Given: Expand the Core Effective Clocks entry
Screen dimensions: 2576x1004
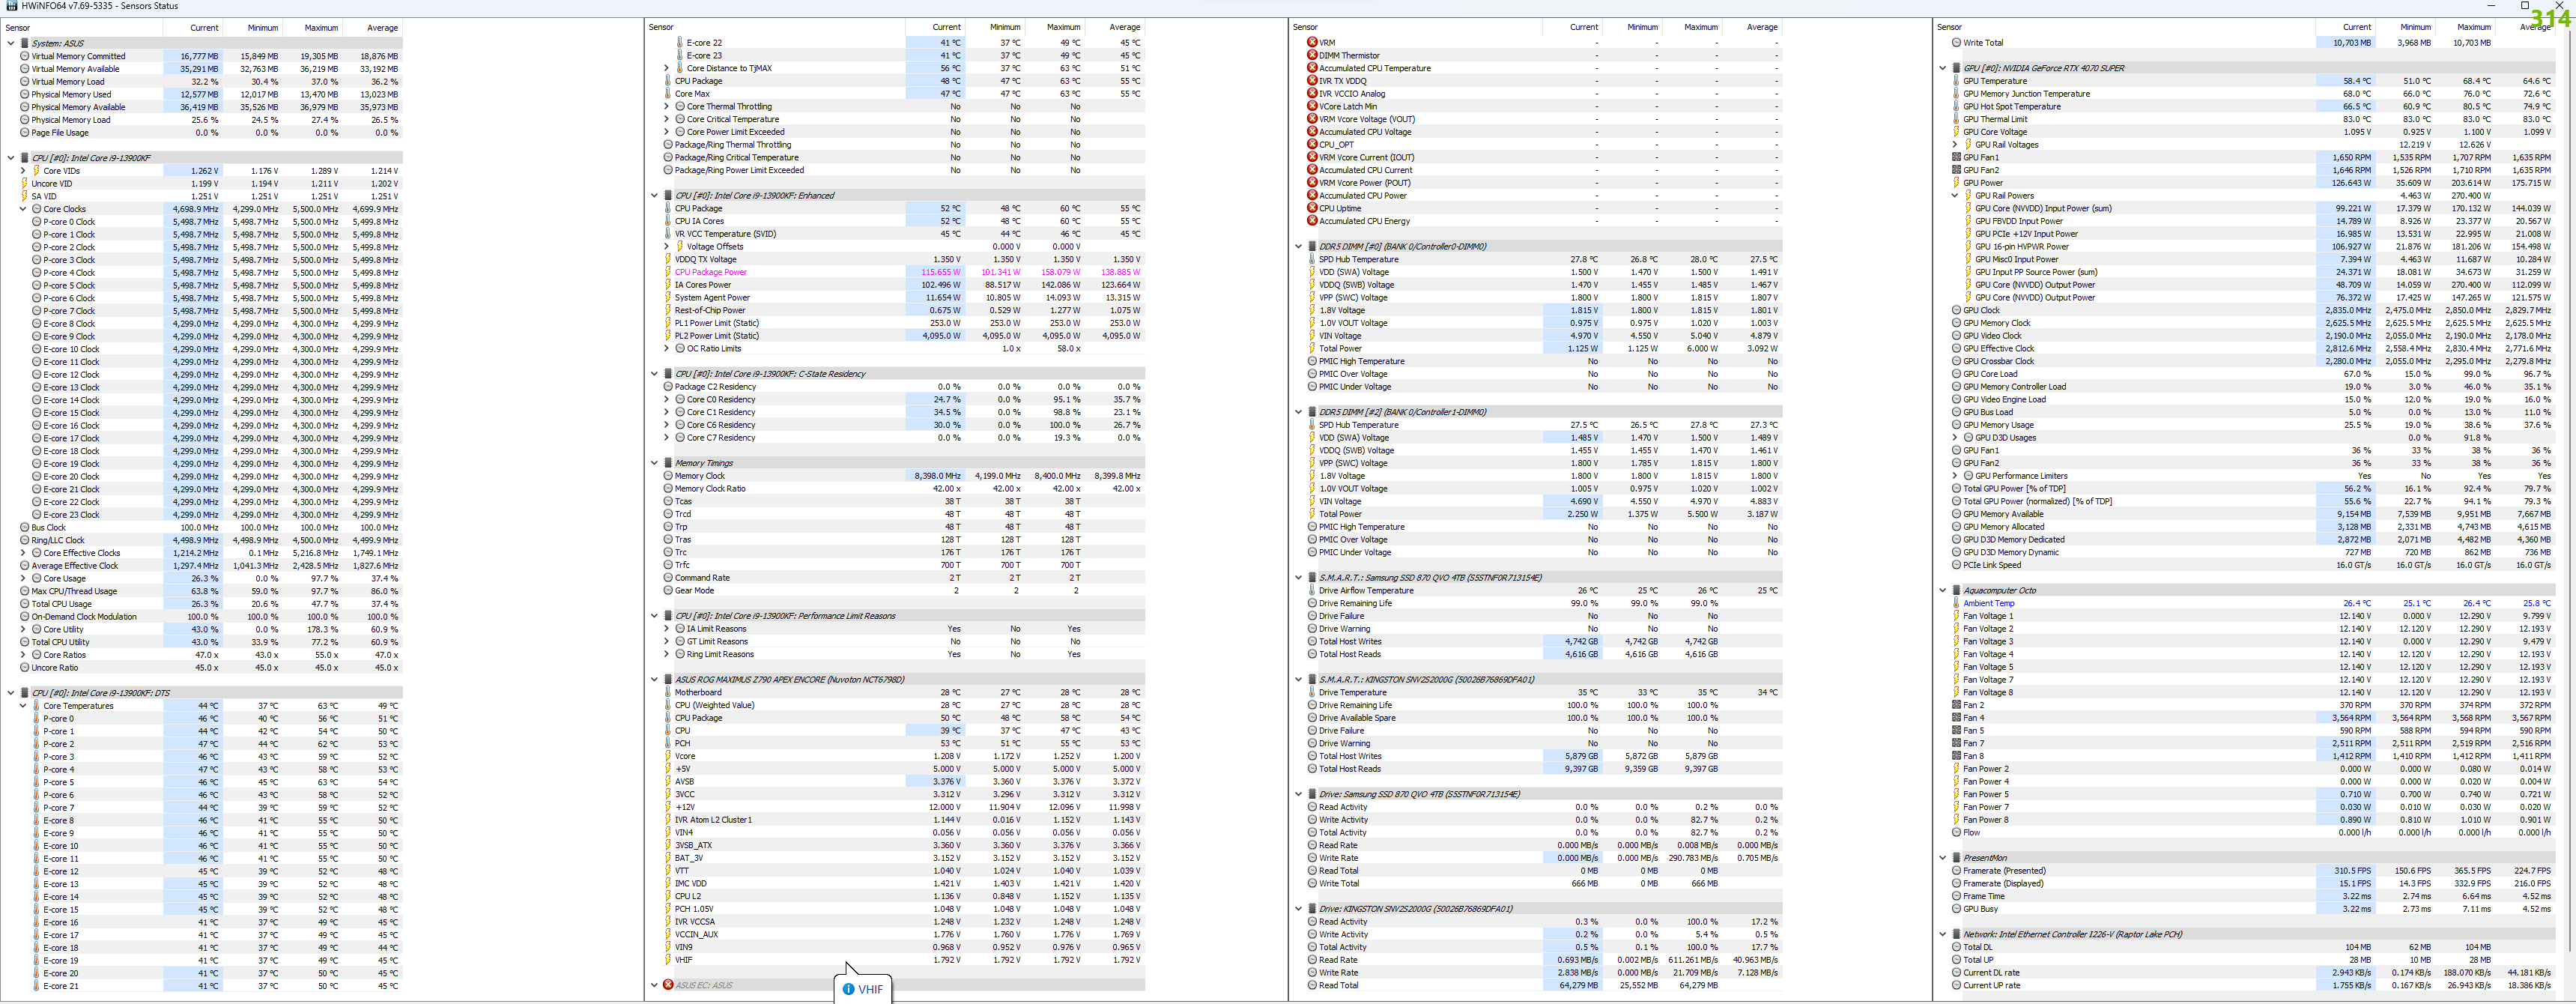Looking at the screenshot, I should (23, 553).
